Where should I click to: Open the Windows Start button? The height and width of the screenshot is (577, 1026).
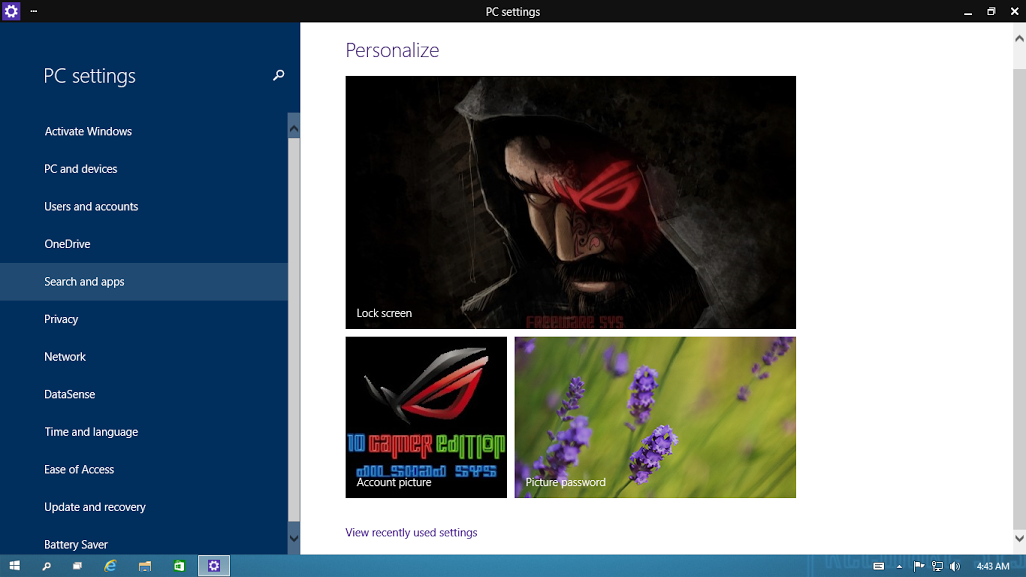[14, 566]
